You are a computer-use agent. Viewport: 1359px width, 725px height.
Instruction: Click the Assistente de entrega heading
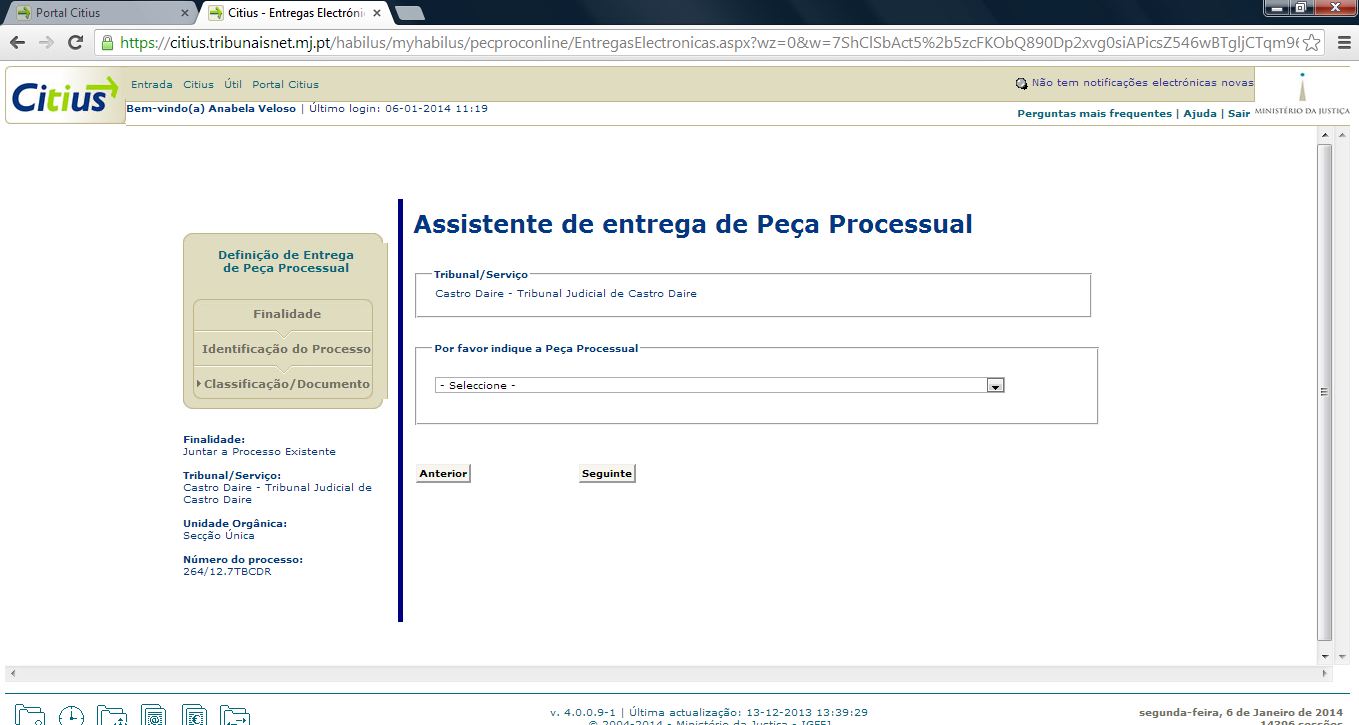[x=693, y=224]
